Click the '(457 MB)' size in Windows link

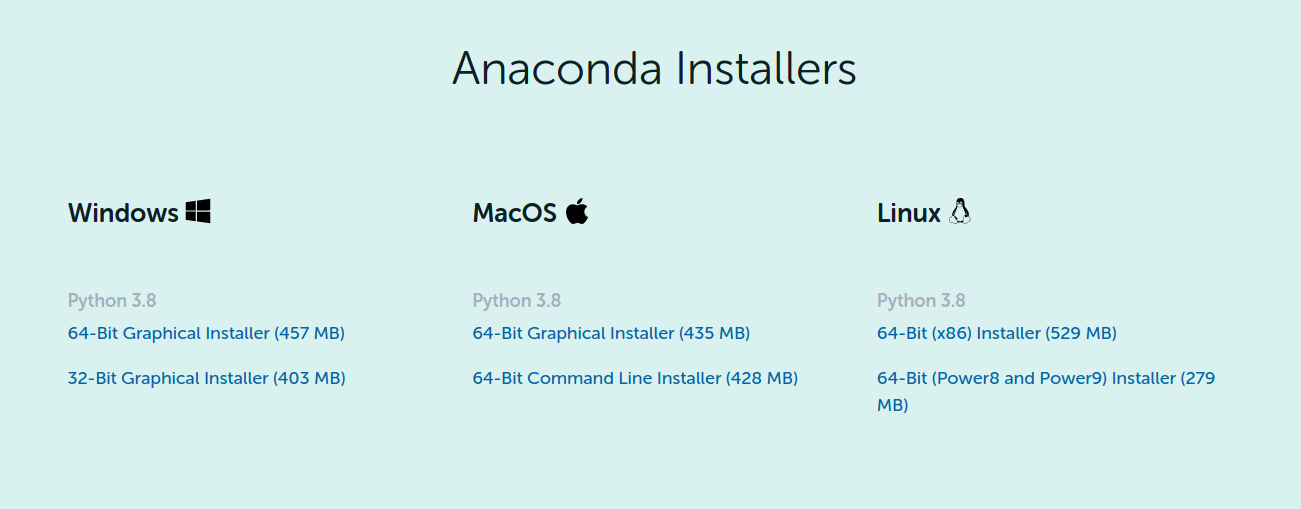pos(309,333)
